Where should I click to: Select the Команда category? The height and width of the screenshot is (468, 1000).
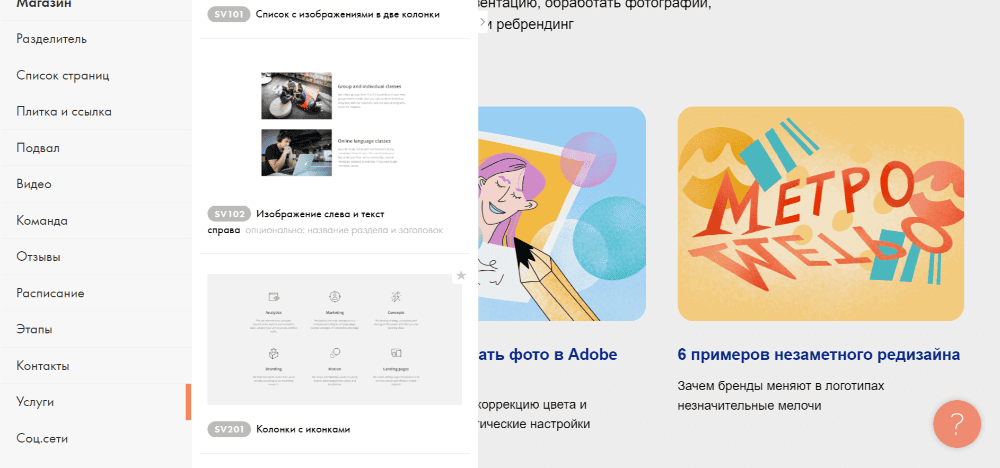coord(96,221)
